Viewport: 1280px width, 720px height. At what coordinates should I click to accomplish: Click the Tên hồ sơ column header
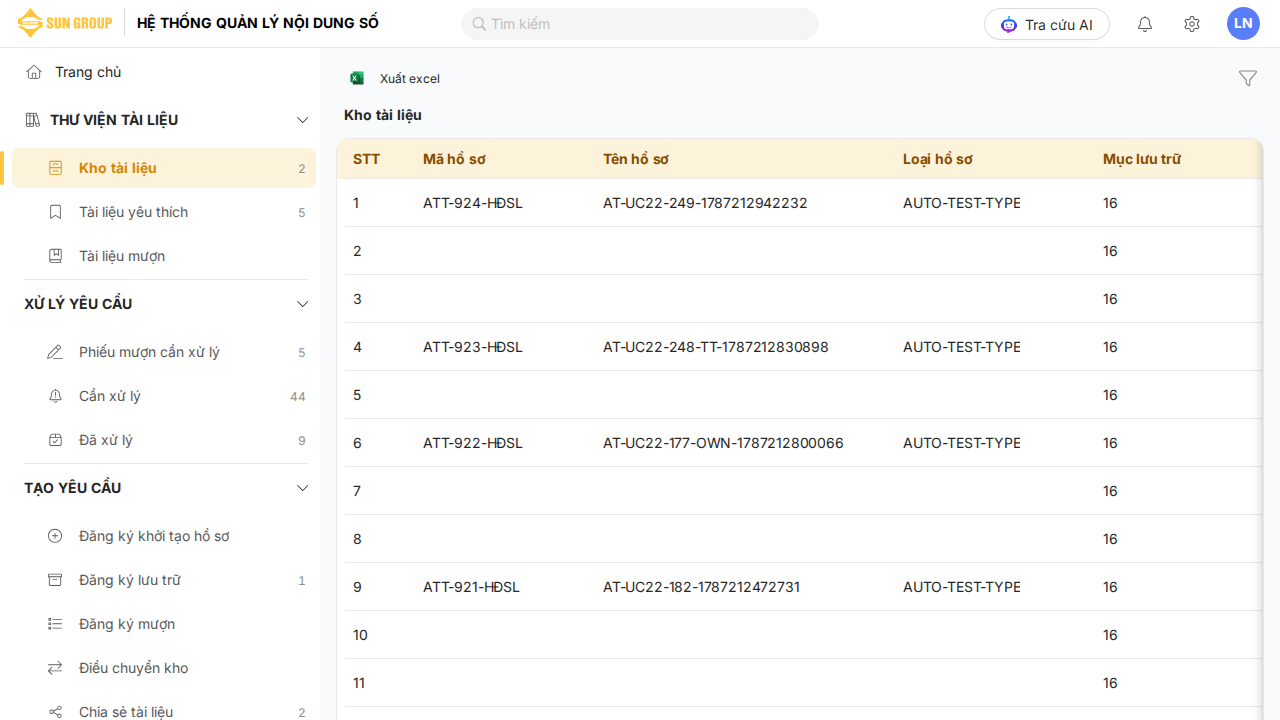tap(636, 159)
